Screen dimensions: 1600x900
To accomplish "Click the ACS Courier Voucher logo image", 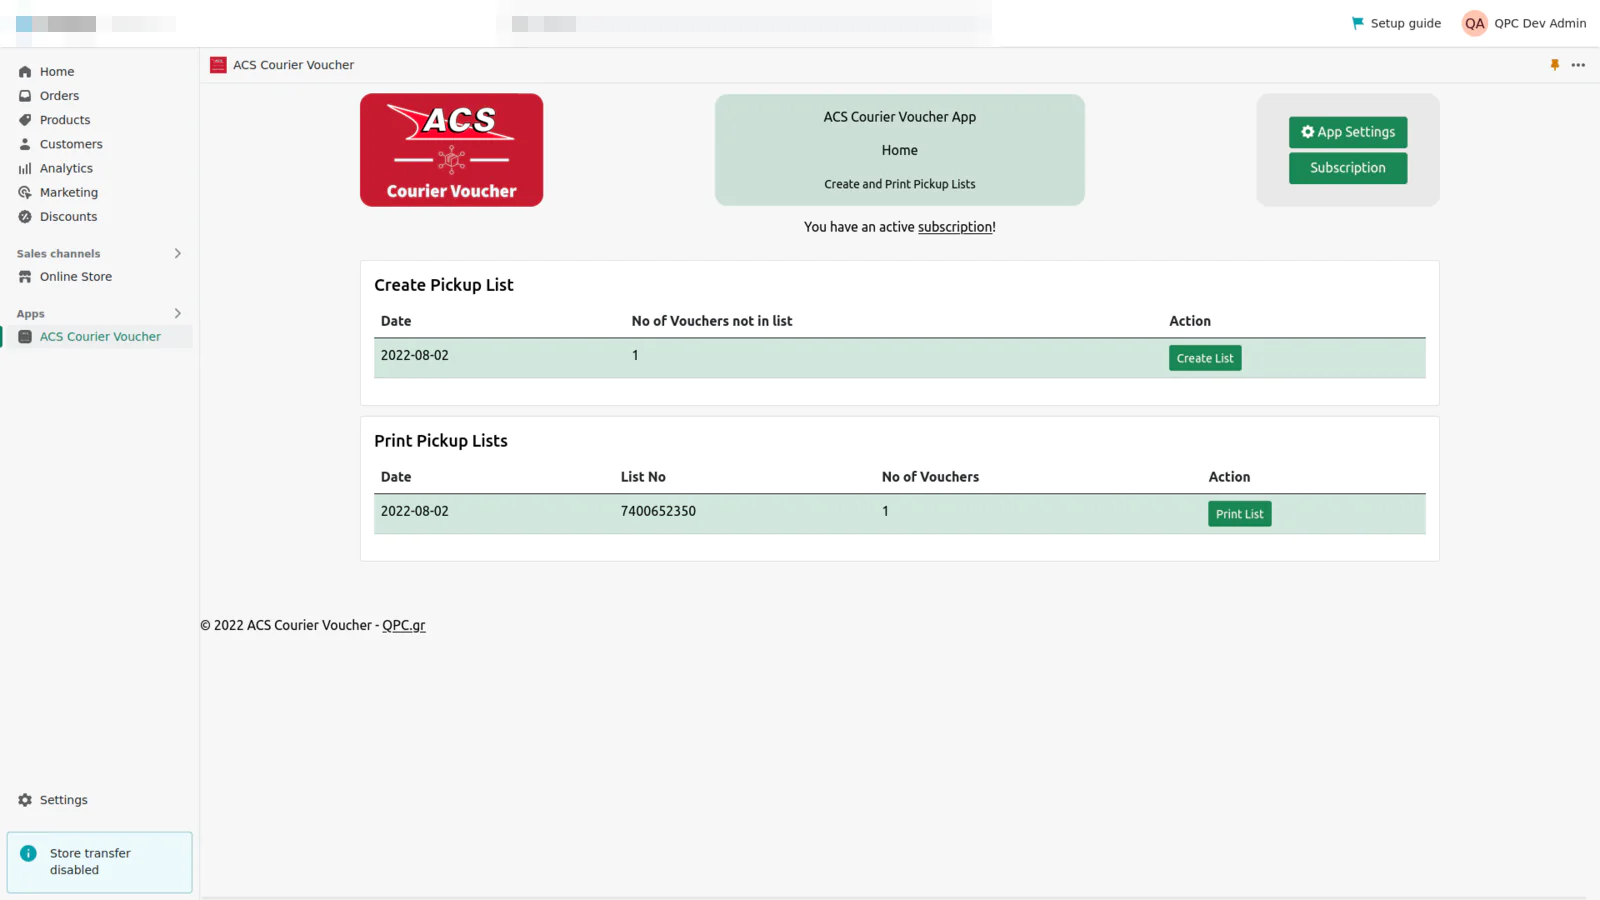I will [x=452, y=150].
